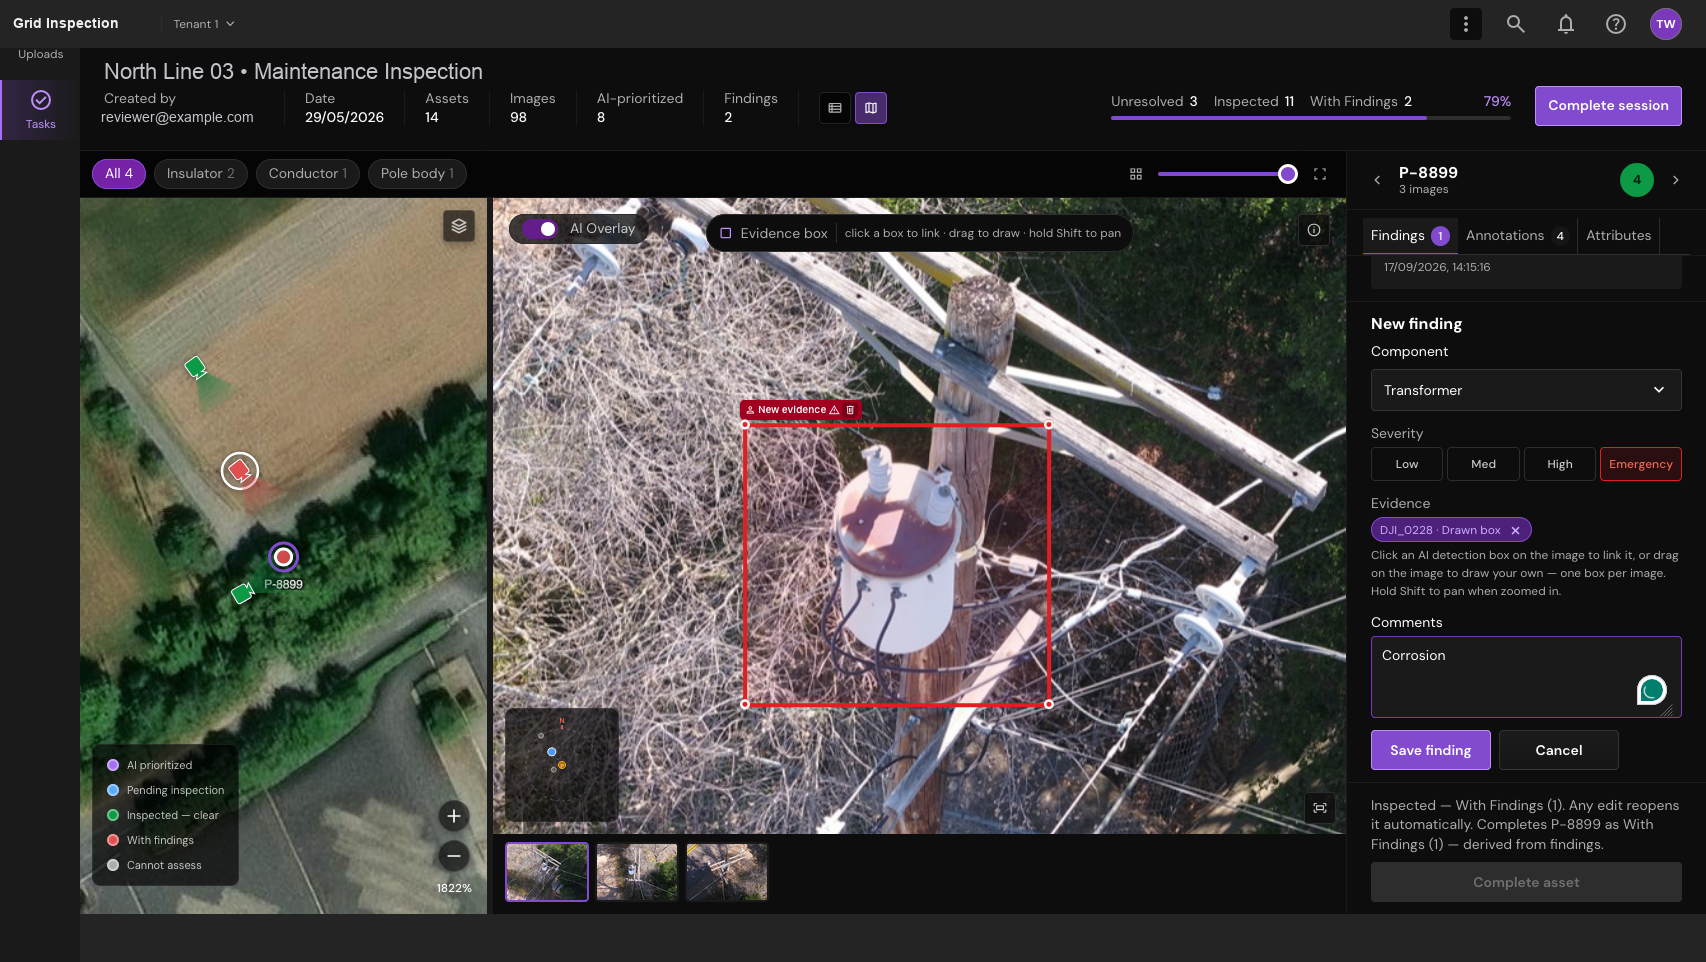Select the second image thumbnail
This screenshot has height=962, width=1706.
point(637,872)
